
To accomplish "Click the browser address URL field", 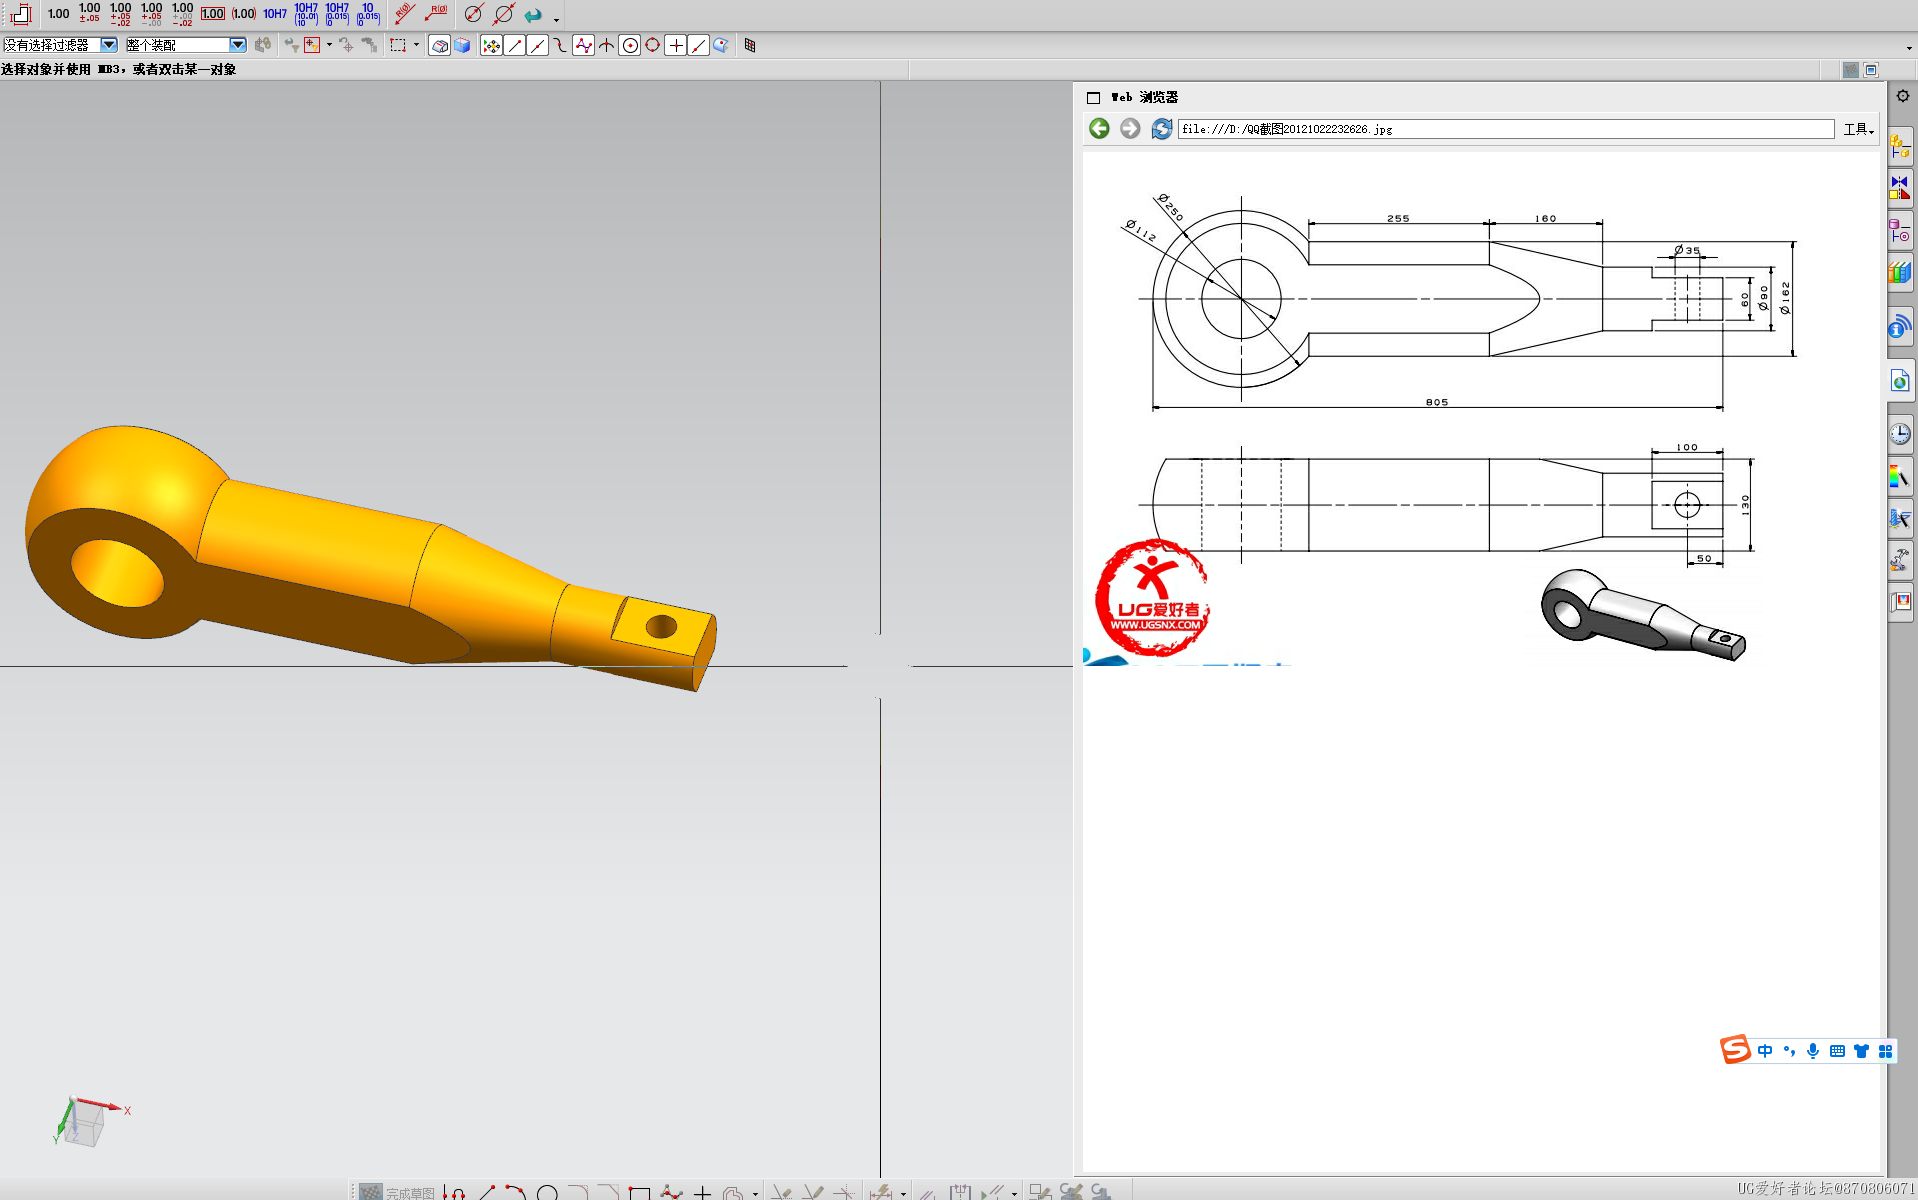I will [1506, 129].
